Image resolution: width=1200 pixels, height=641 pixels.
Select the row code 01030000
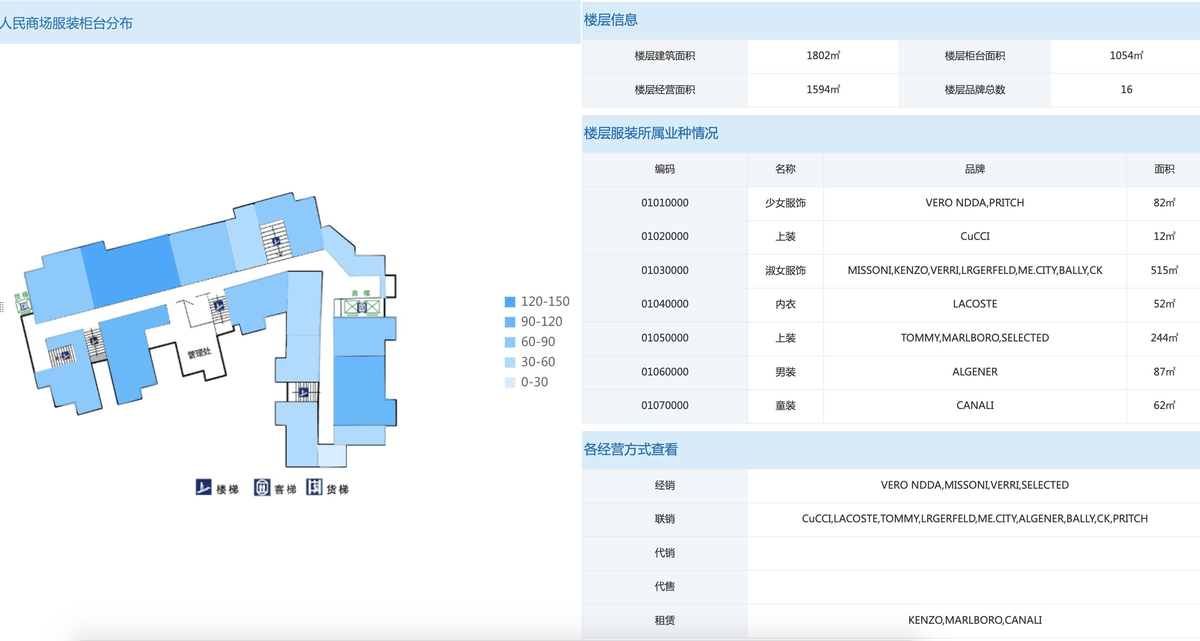pos(665,270)
